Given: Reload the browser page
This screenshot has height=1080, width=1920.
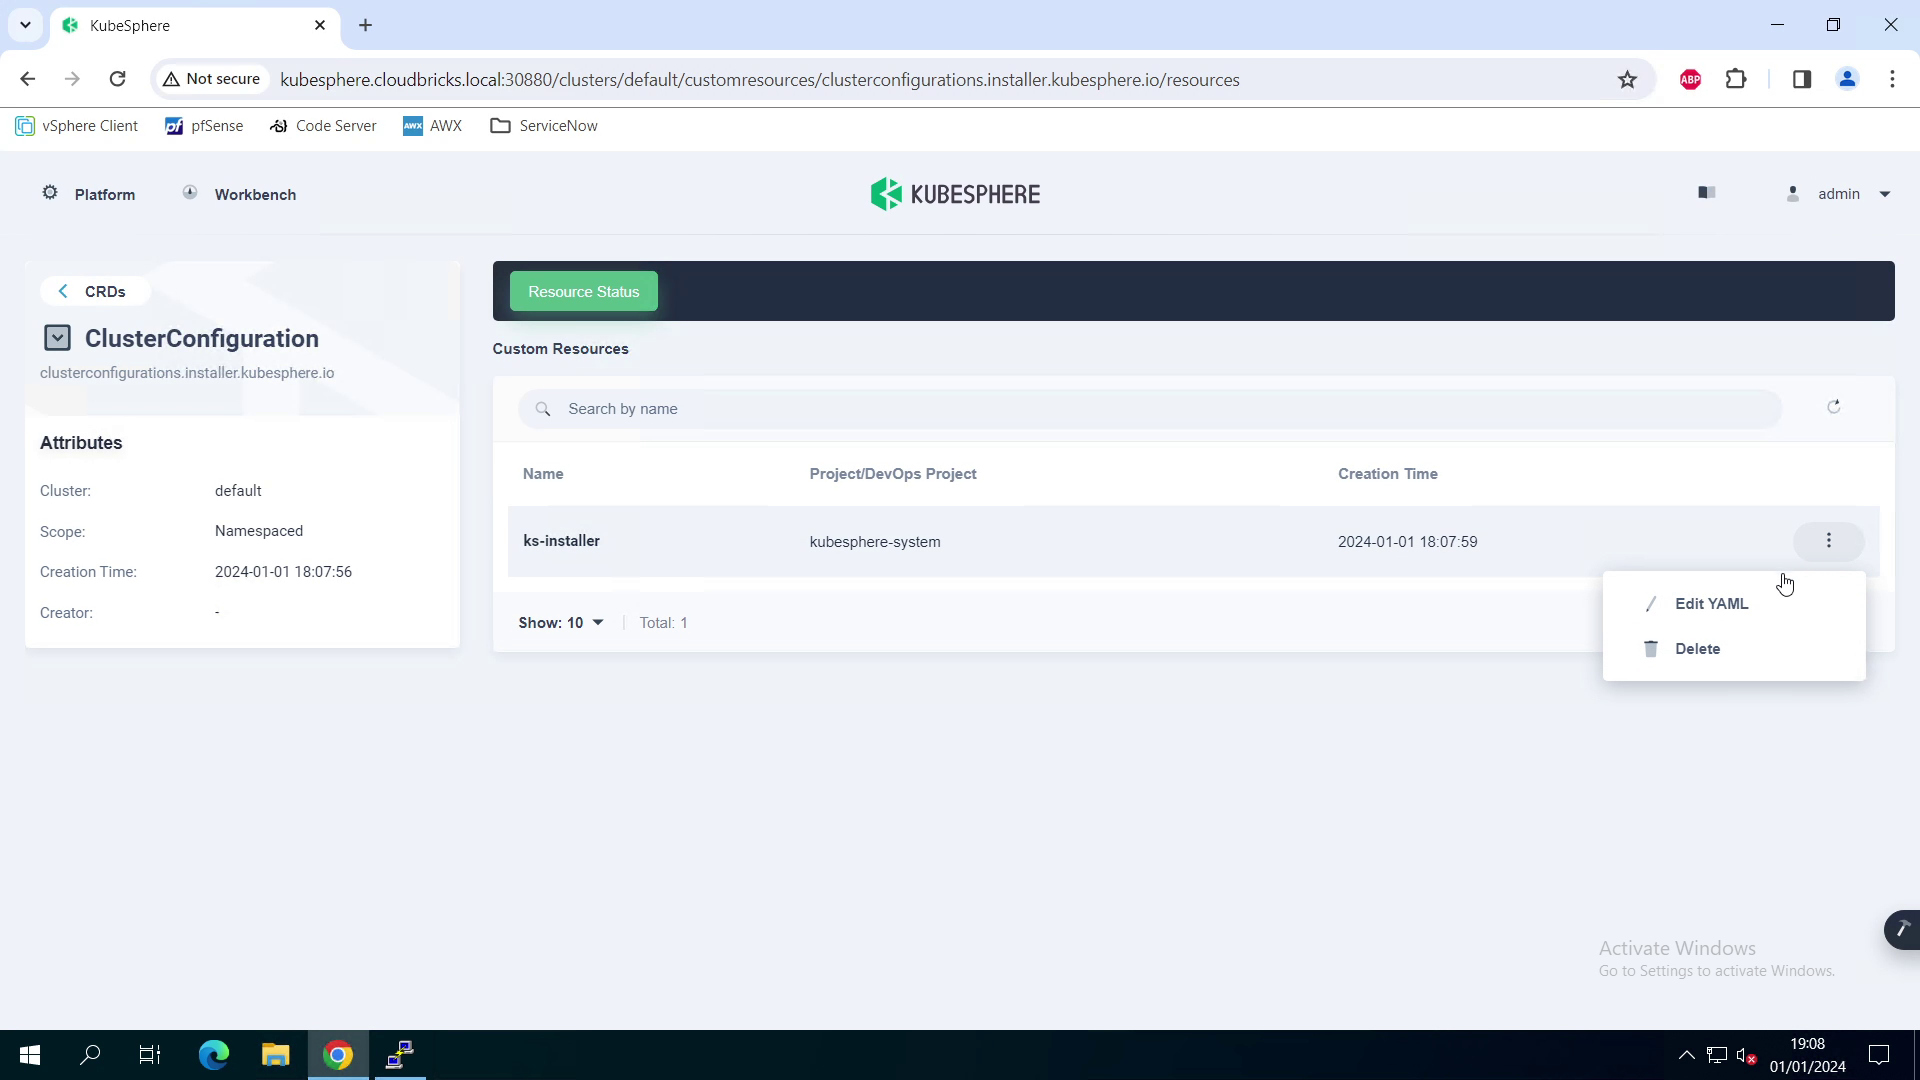Looking at the screenshot, I should click(117, 79).
